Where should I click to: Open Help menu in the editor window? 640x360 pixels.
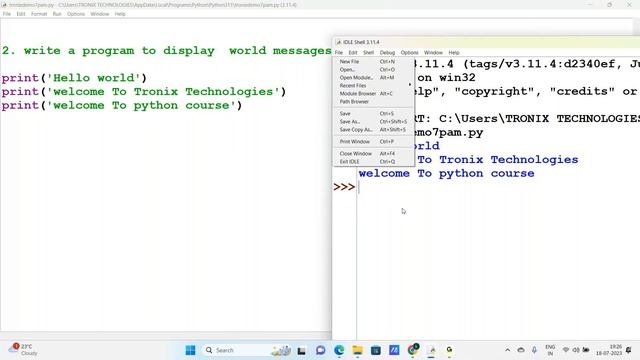120,14
